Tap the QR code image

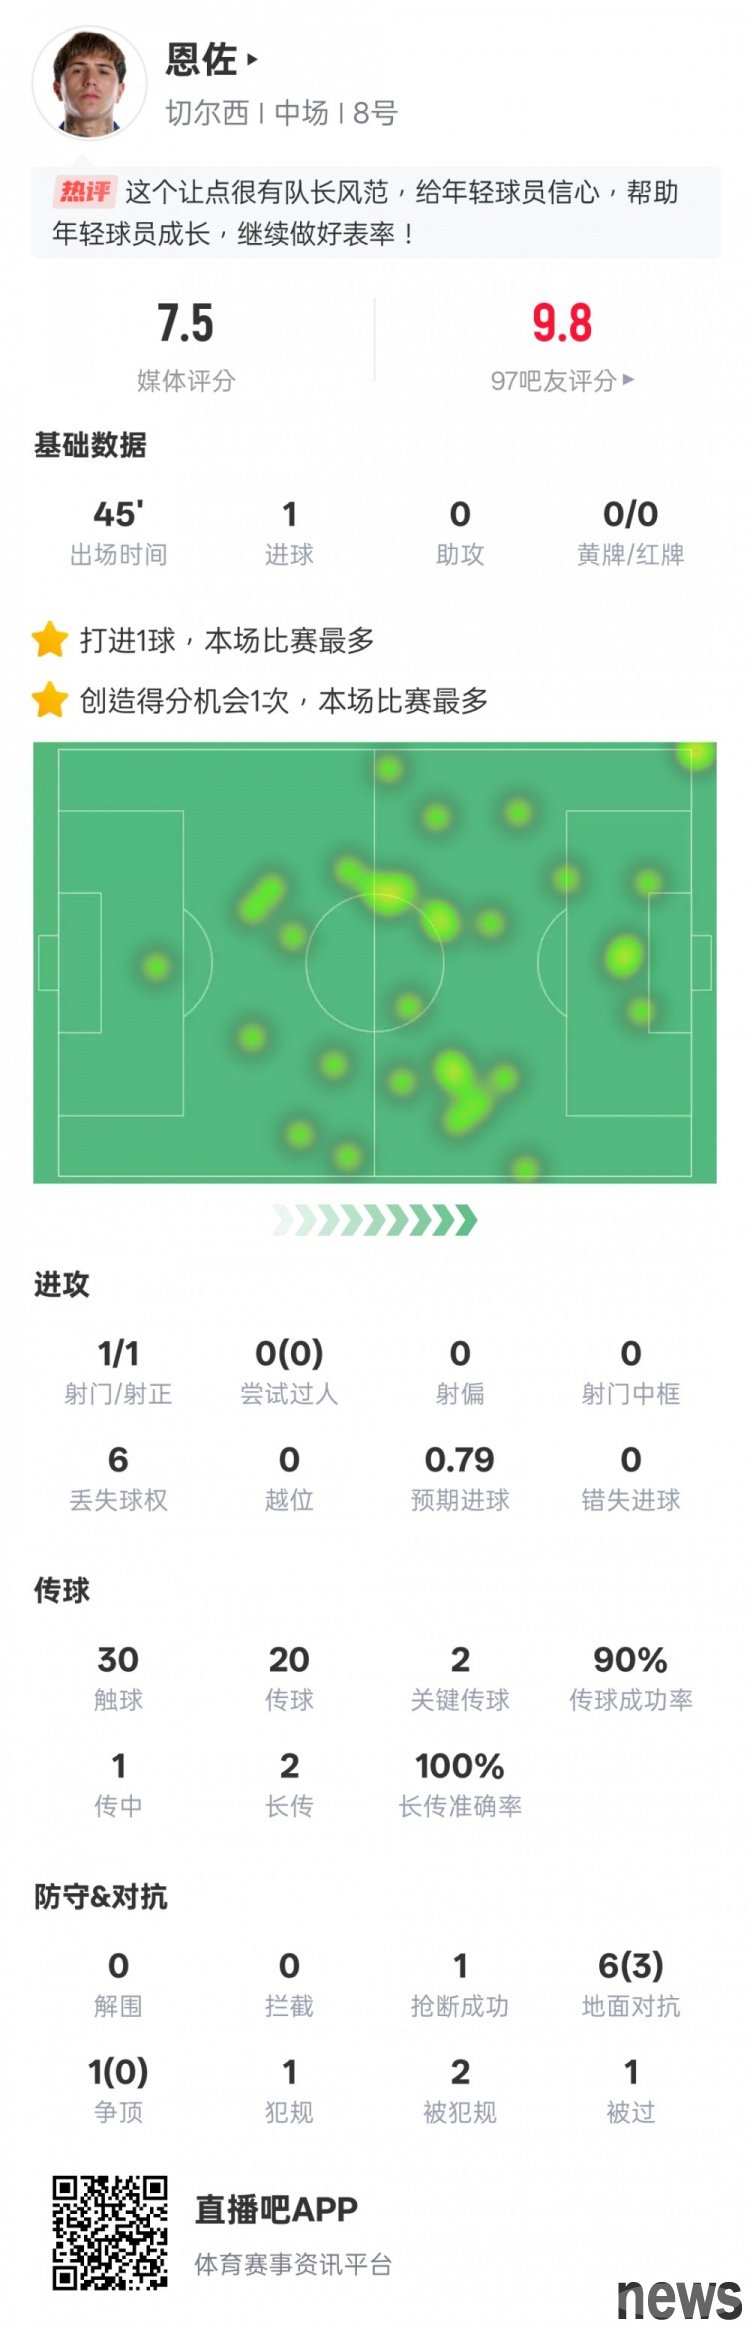(x=110, y=2232)
